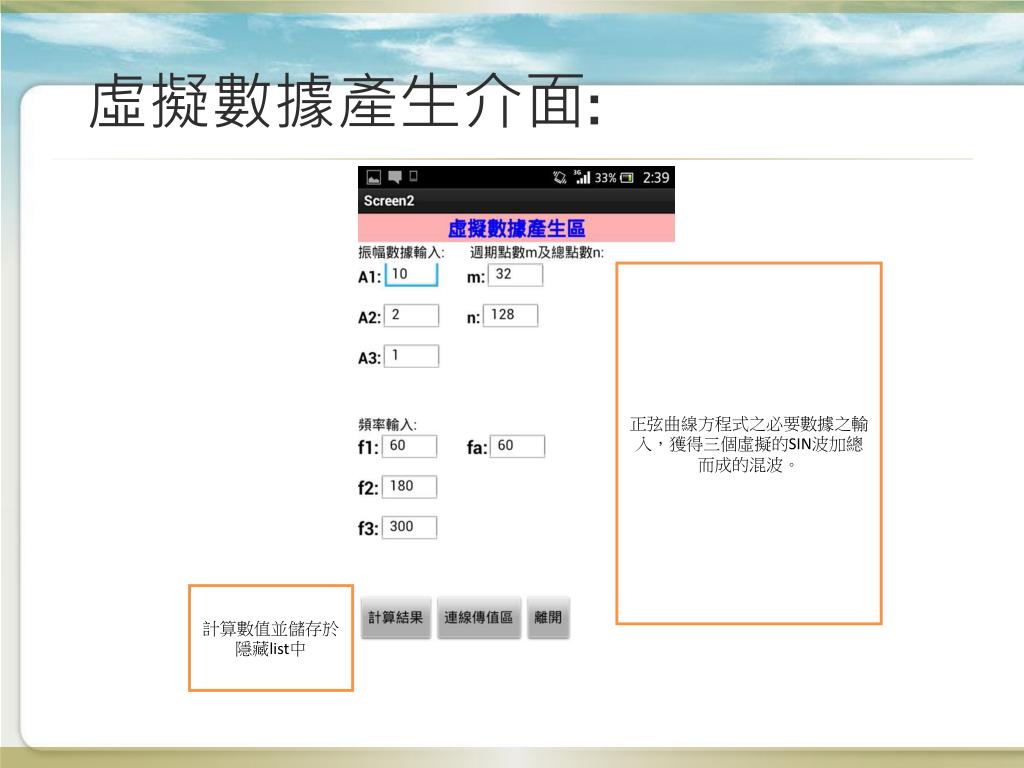
Task: Tap the chat message notification icon
Action: (394, 177)
